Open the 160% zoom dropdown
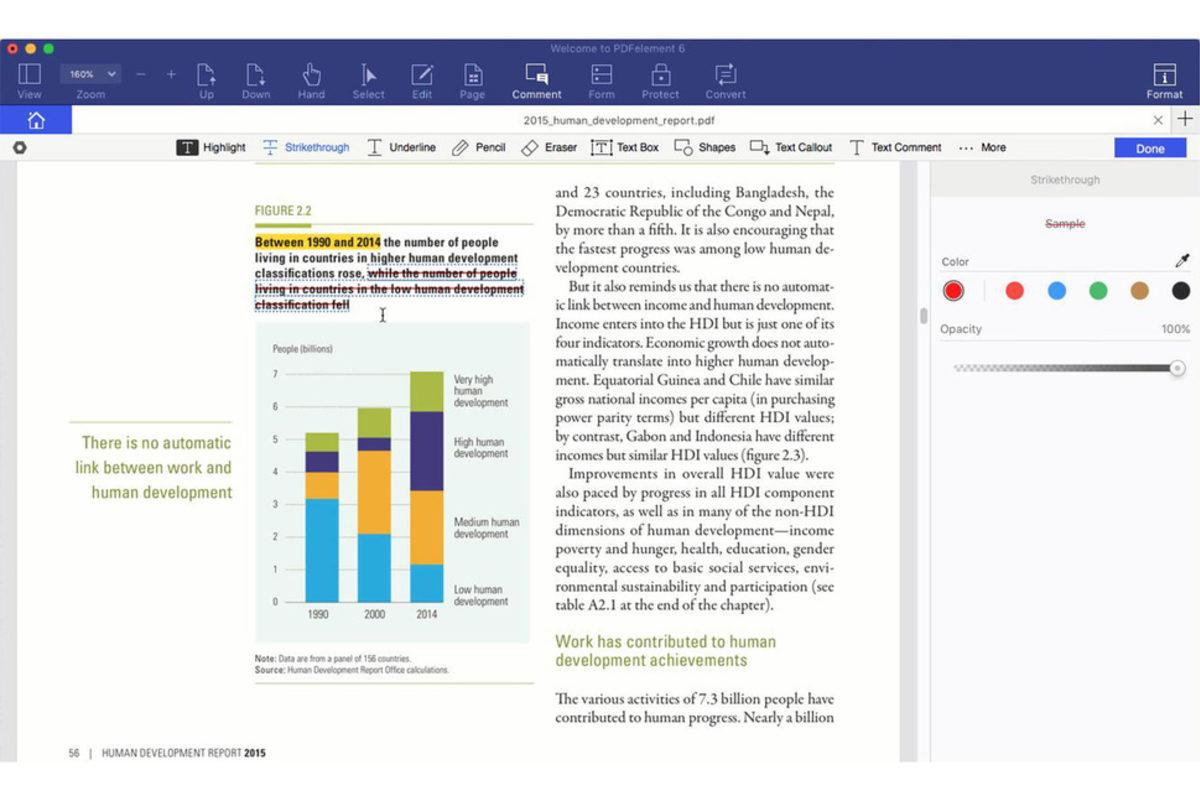1200x801 pixels. click(x=91, y=74)
